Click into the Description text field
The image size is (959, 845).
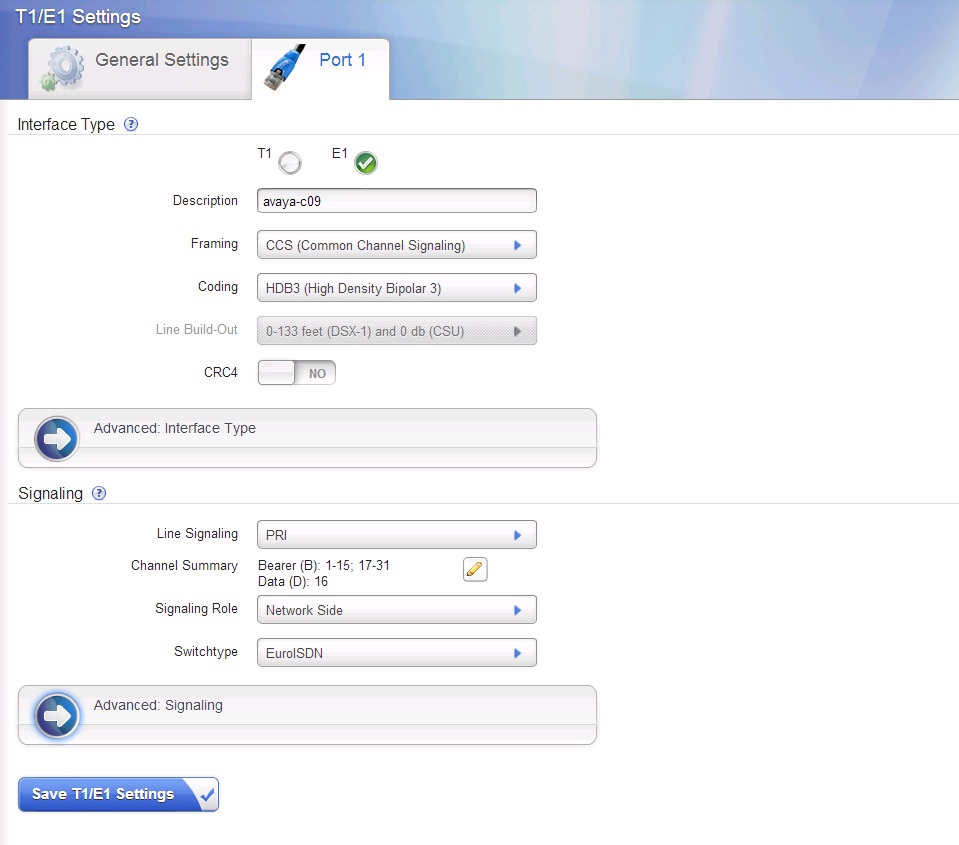[396, 201]
